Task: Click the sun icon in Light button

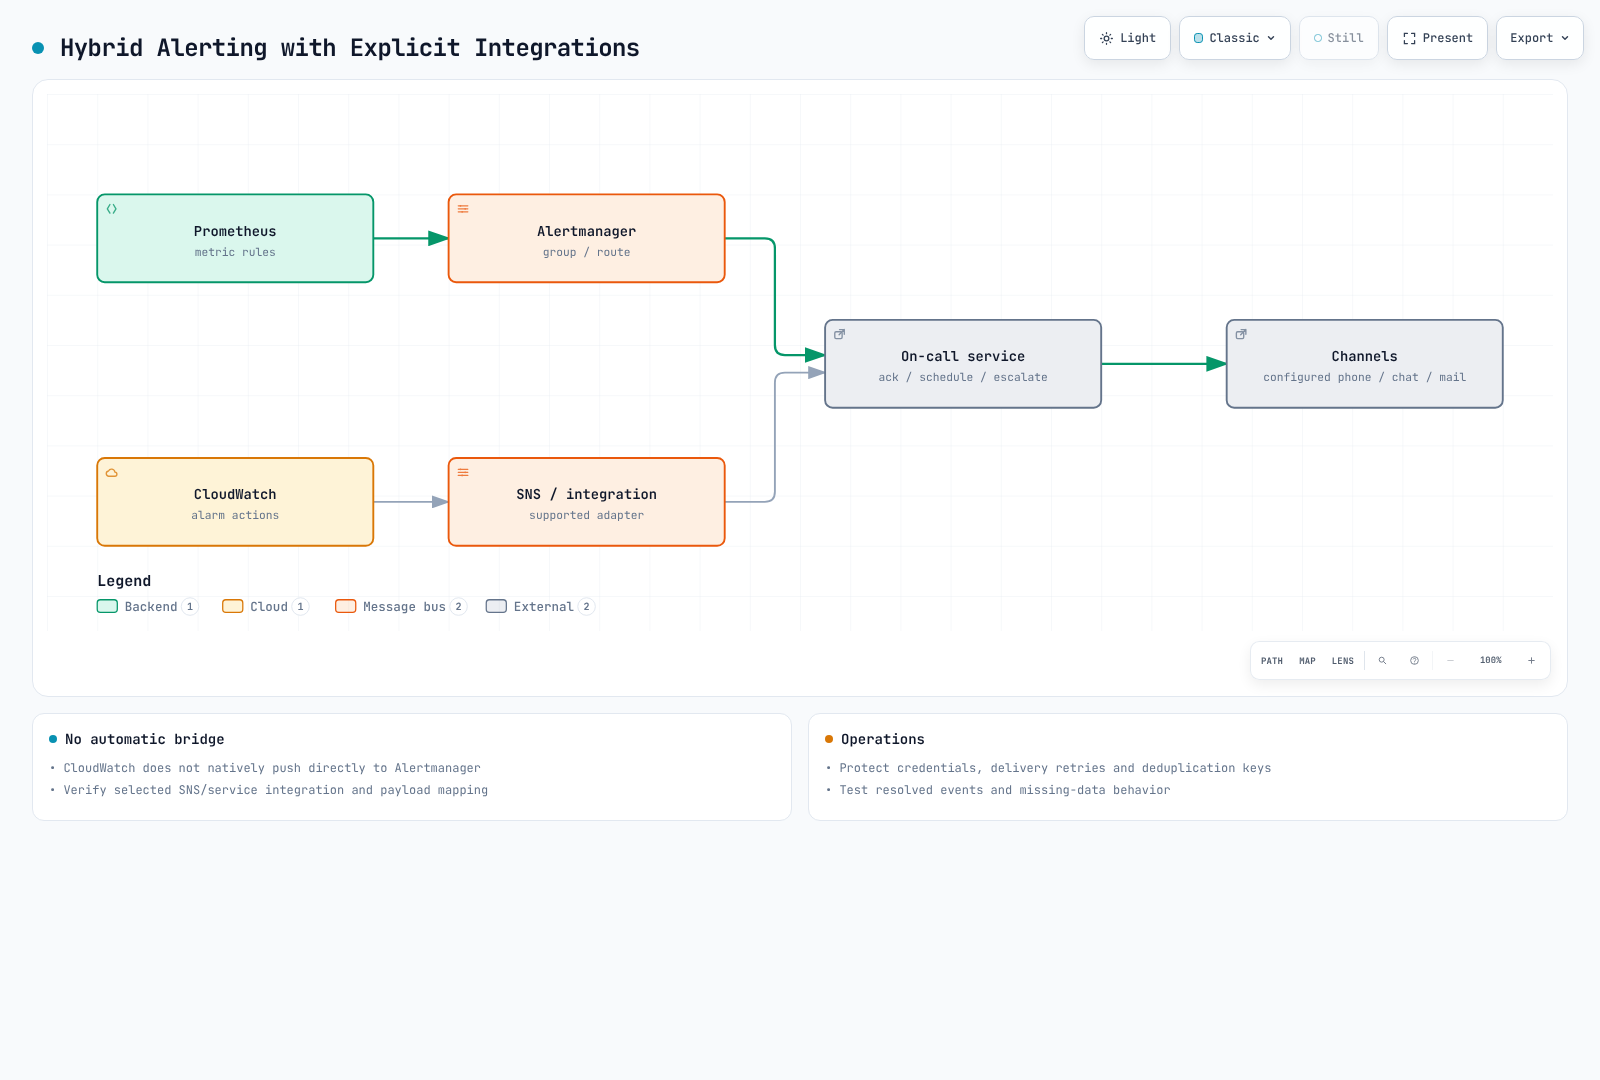Action: pyautogui.click(x=1106, y=38)
